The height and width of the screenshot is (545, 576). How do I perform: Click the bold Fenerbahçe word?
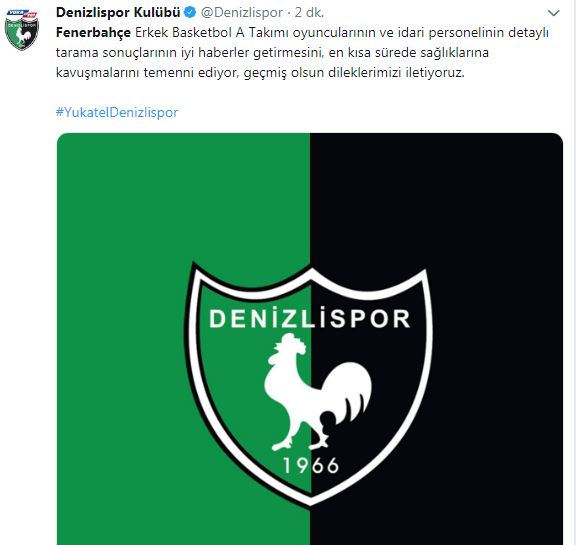click(93, 33)
